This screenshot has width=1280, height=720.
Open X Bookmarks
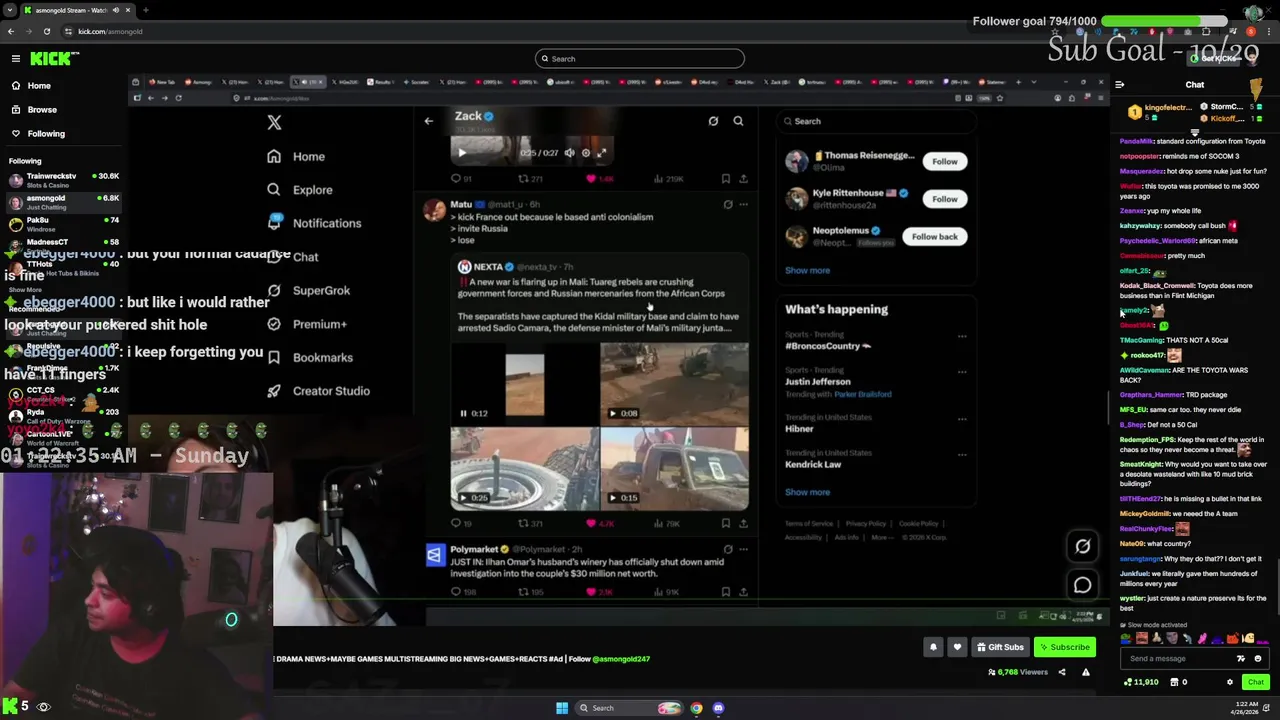[x=310, y=358]
